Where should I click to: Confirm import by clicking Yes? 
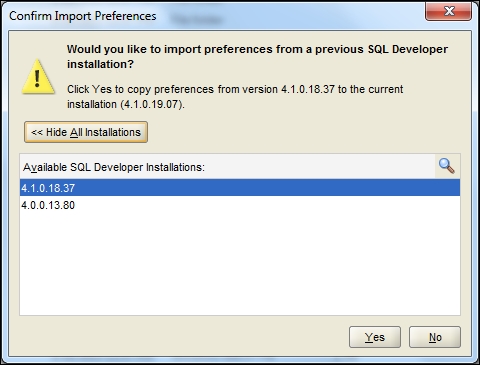(x=375, y=337)
